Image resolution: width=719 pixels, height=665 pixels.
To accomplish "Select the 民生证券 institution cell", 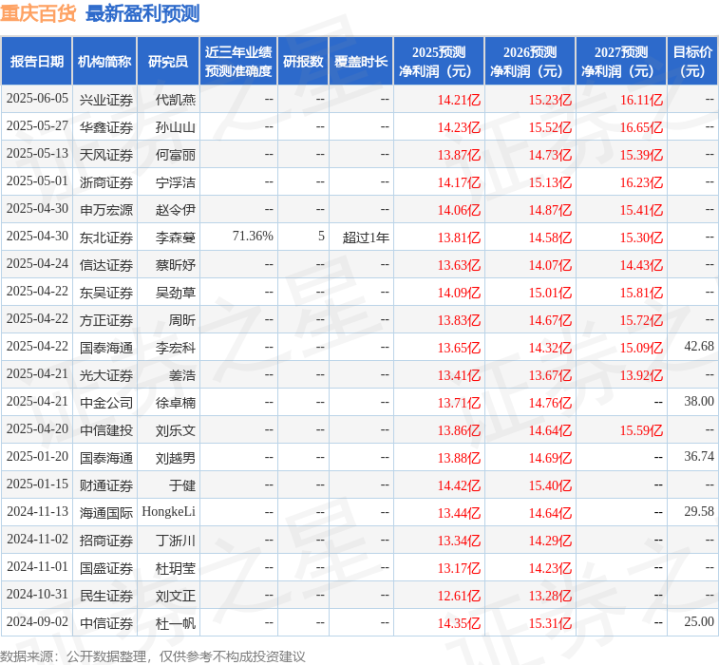I will point(106,596).
